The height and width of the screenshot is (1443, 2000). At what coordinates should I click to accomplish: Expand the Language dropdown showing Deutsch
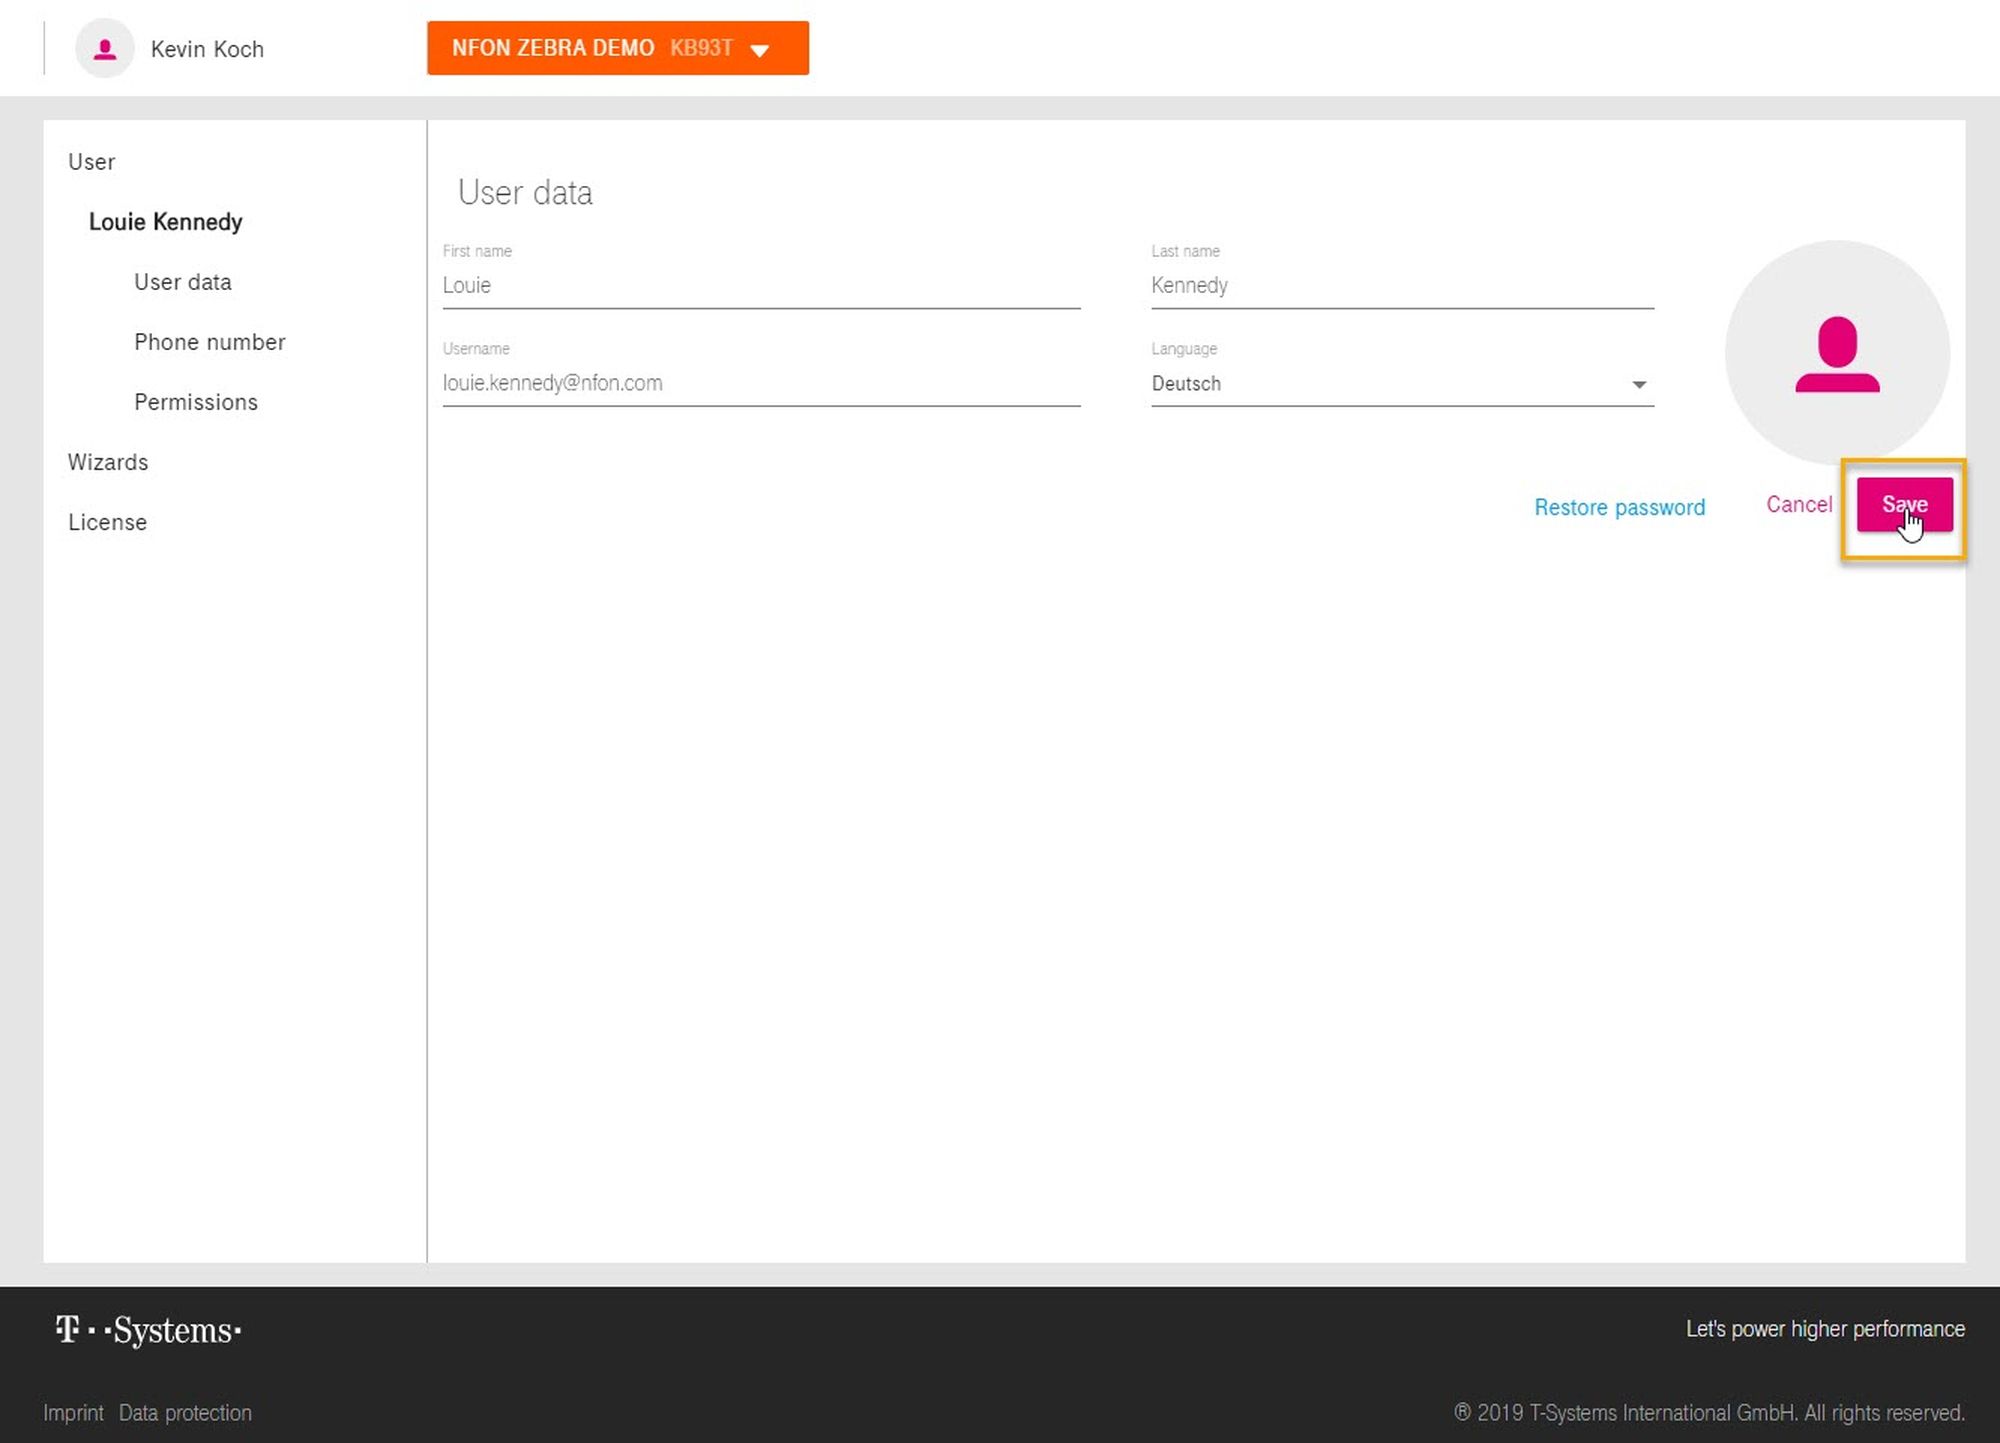click(x=1400, y=383)
